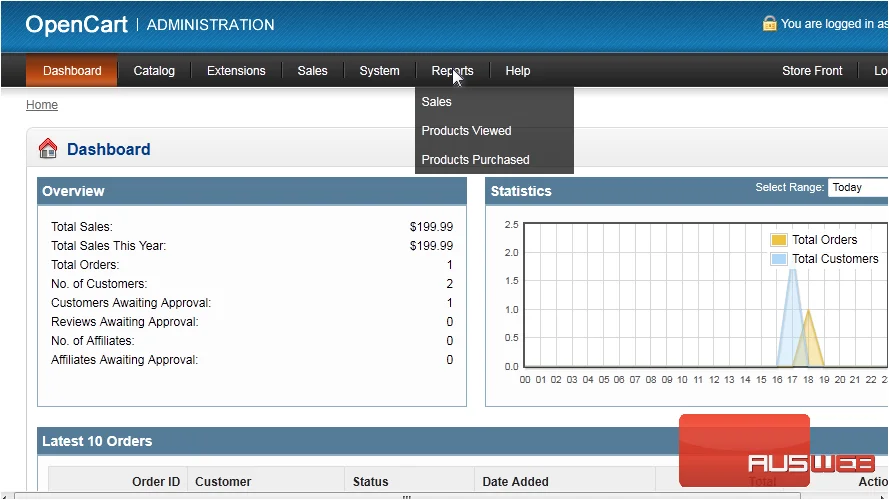Click the No. of Affiliates: label
Screen dimensions: 889x500
[92, 341]
